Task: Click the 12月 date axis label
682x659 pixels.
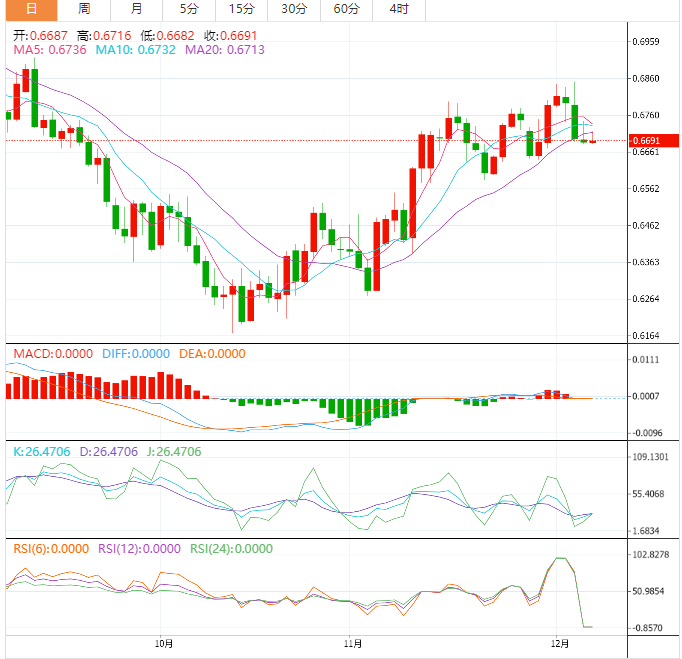Action: click(560, 643)
